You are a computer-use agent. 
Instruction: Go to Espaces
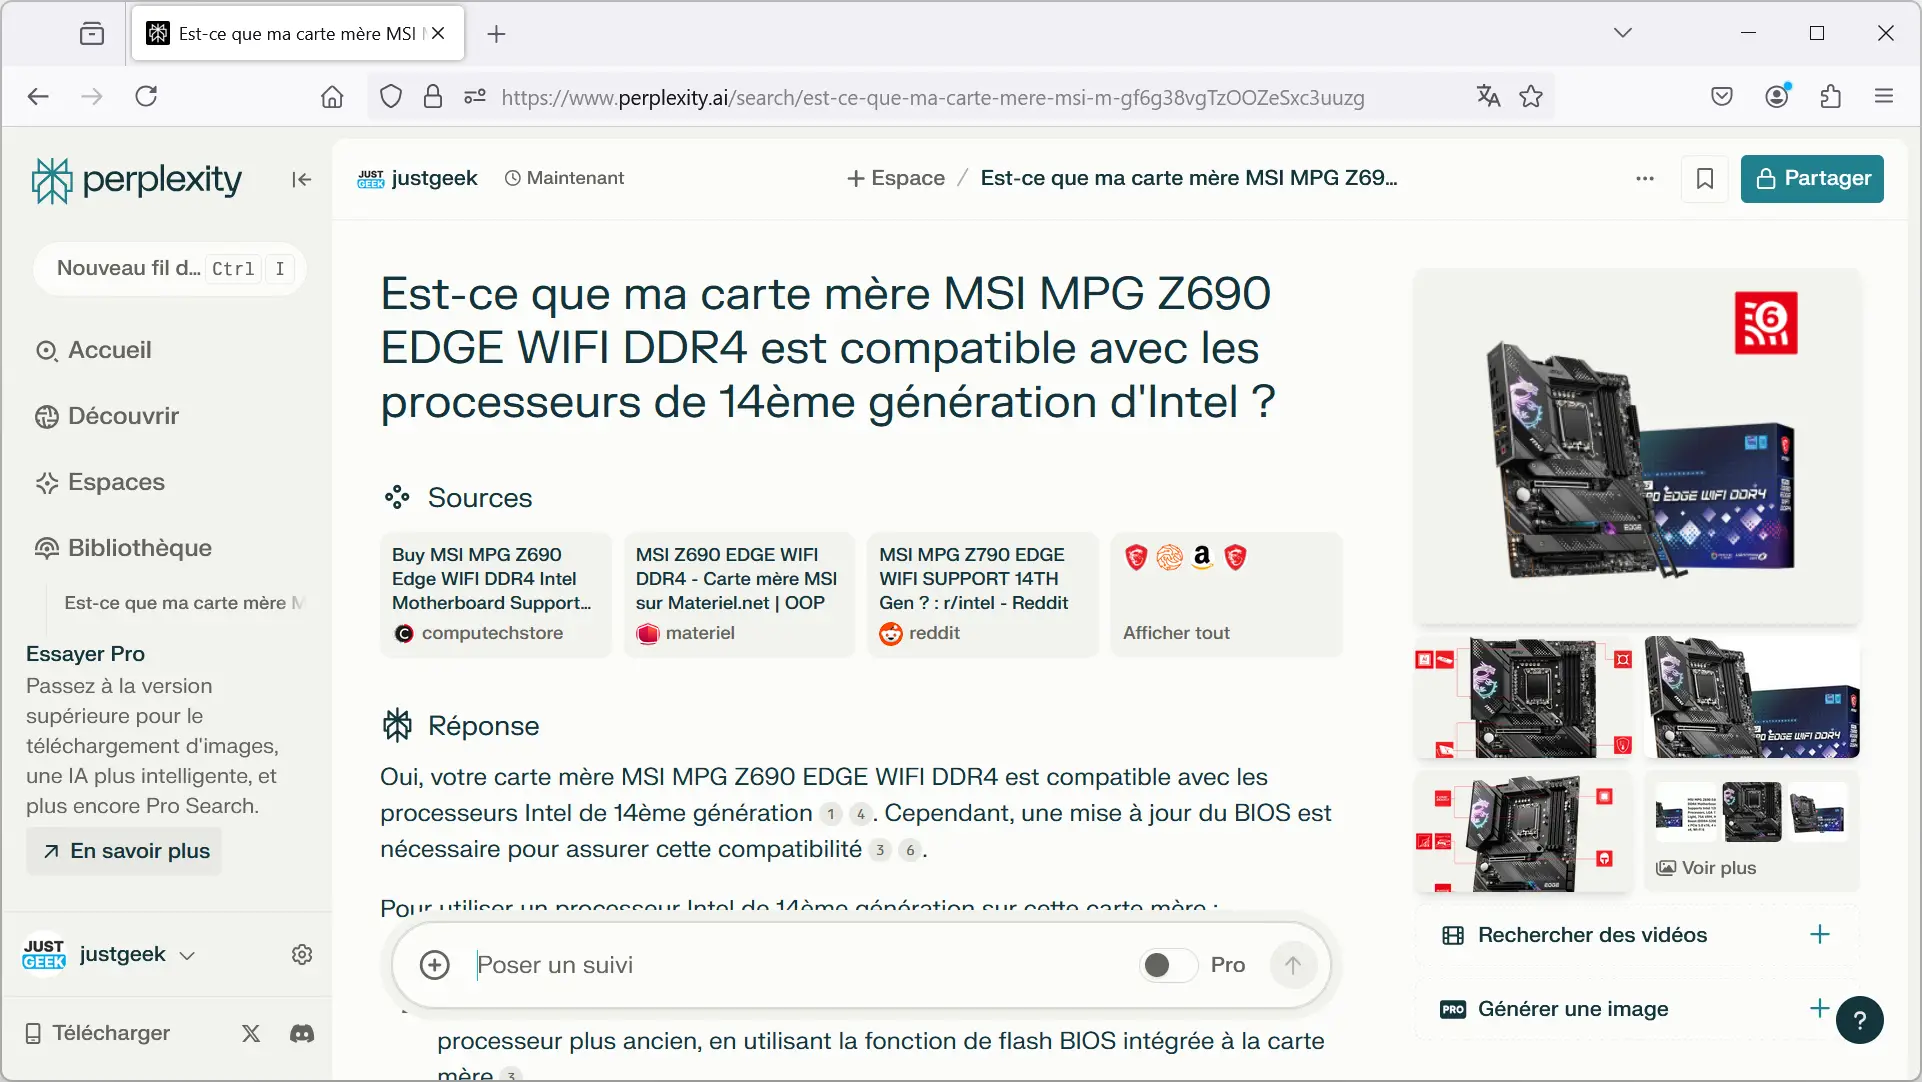pyautogui.click(x=100, y=482)
